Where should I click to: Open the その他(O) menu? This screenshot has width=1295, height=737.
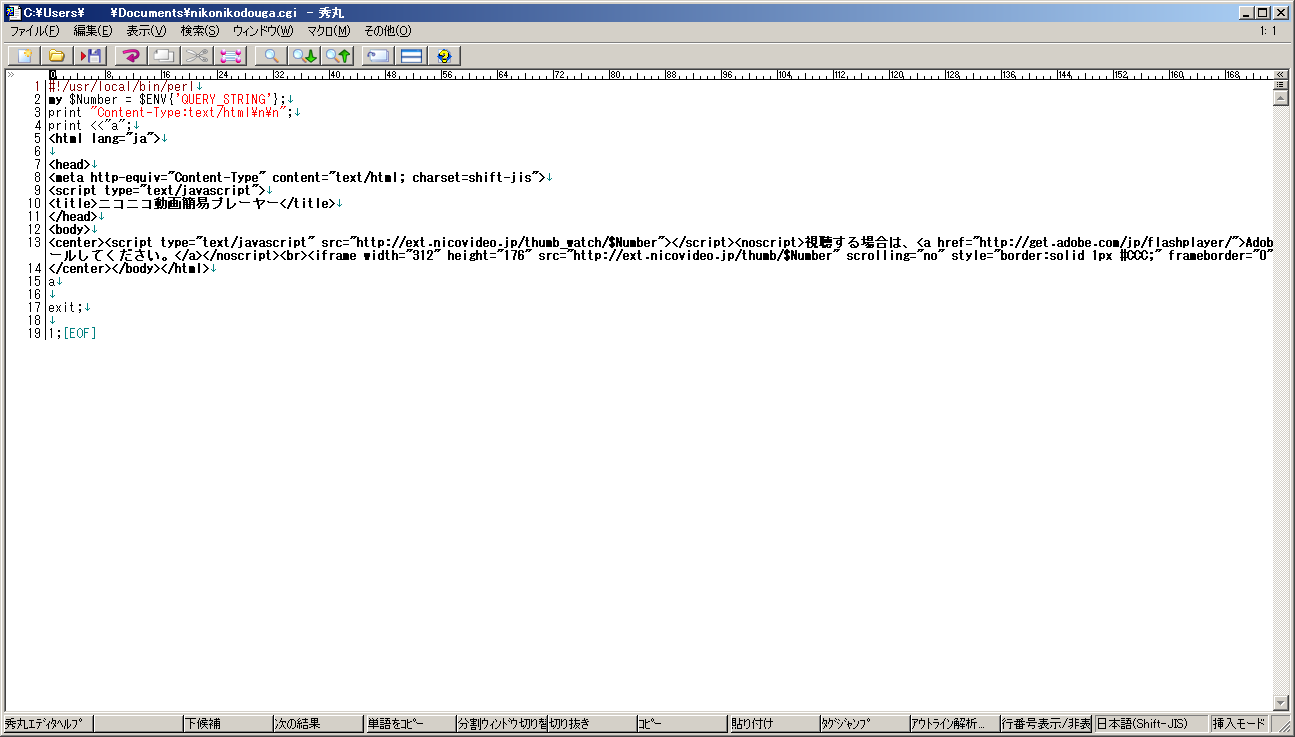(387, 31)
